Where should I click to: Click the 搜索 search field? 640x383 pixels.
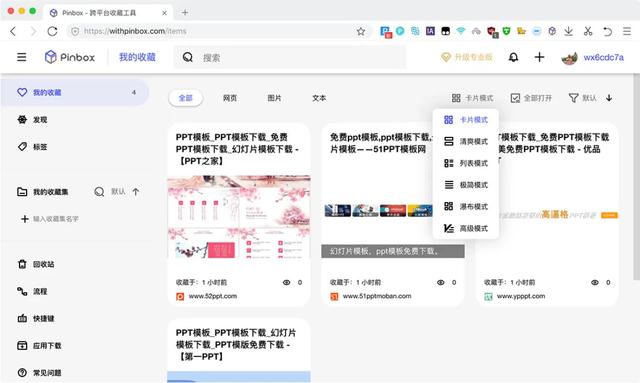coord(290,57)
